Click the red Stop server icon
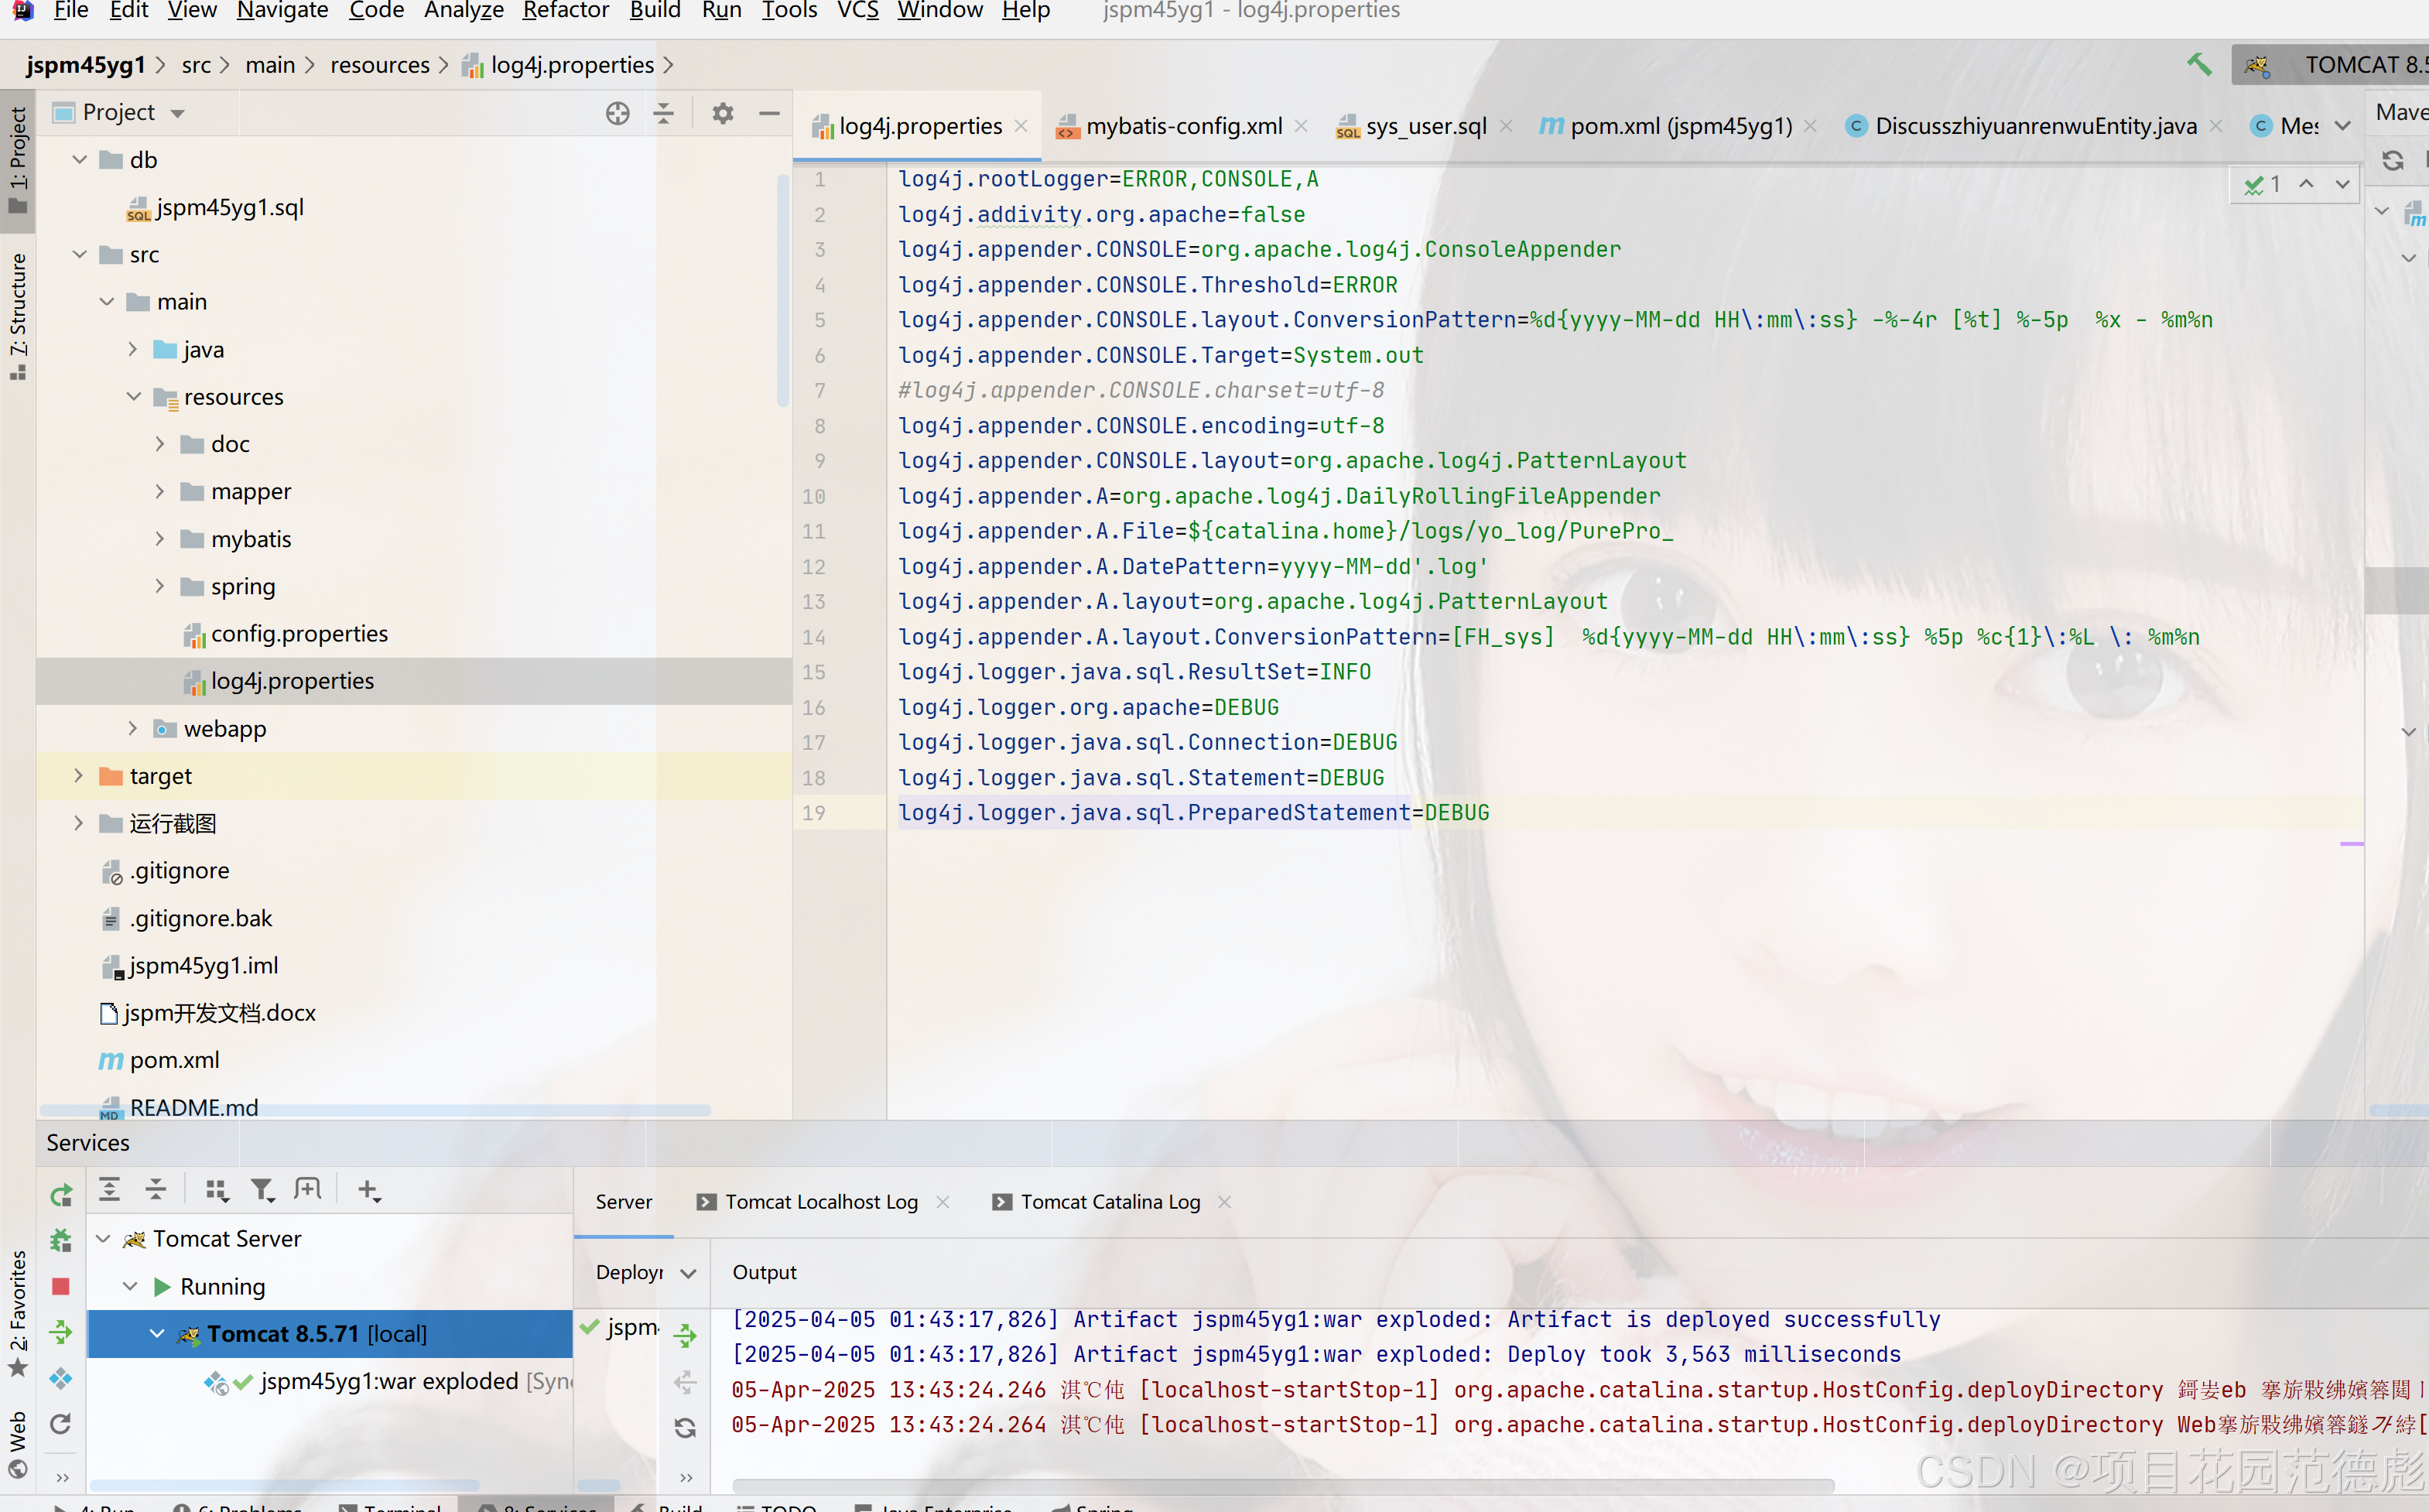Screen dimensions: 2429x1512 coord(61,1286)
